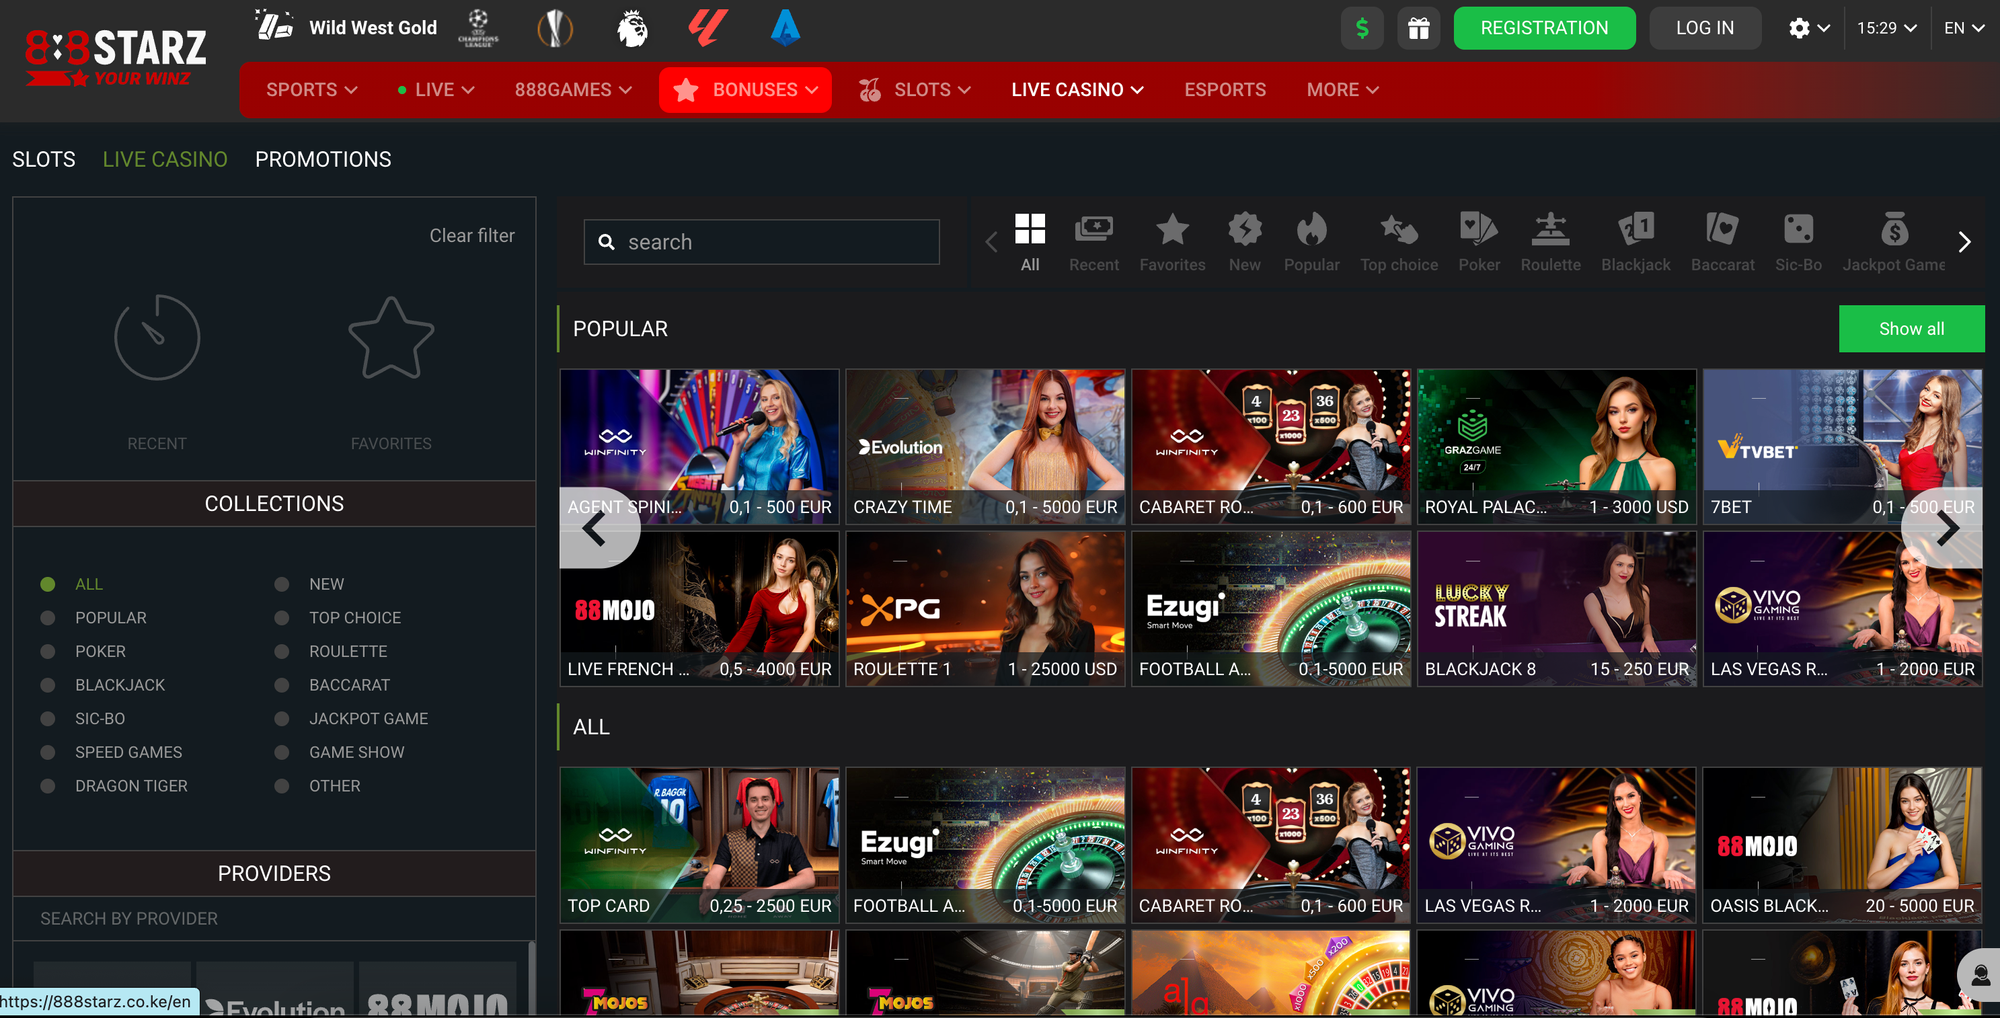Select the POPULAR collection radio button
The image size is (2000, 1018).
point(47,618)
